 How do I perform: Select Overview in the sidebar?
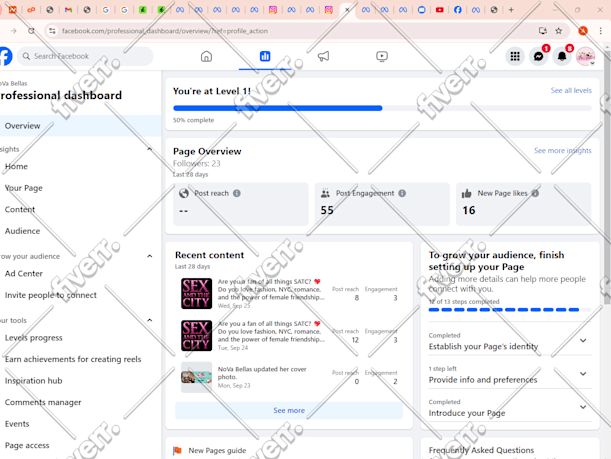click(80, 126)
